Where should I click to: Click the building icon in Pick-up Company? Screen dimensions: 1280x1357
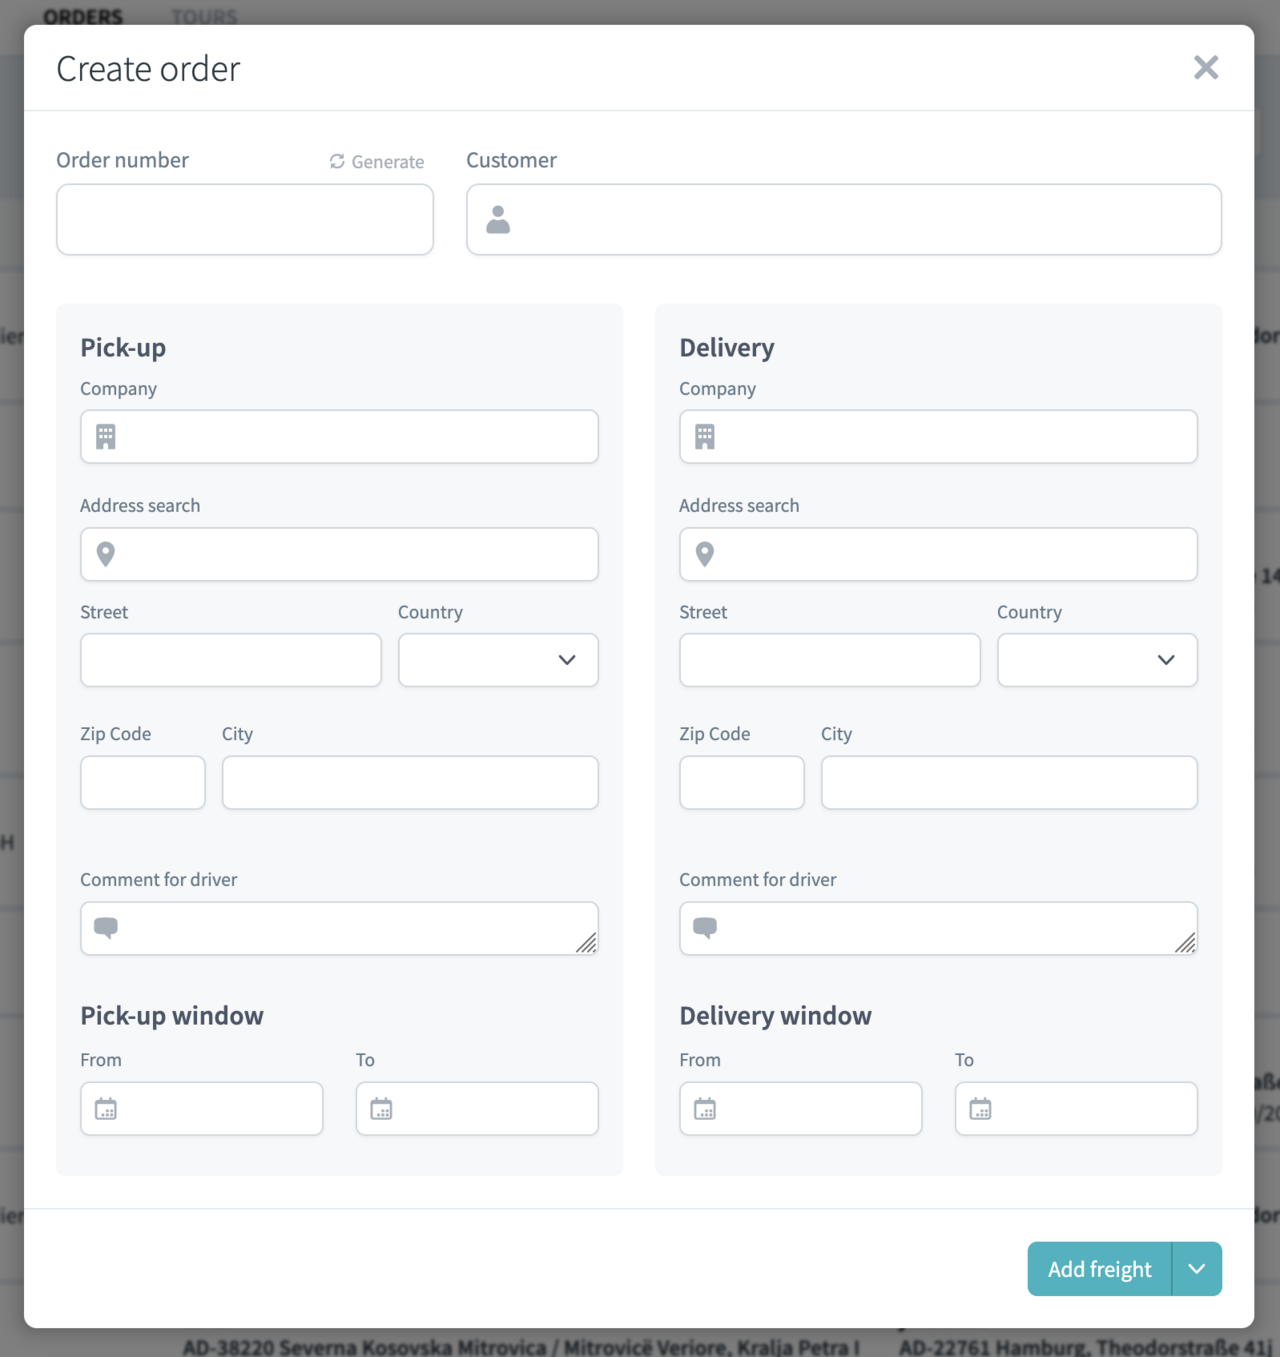[106, 436]
